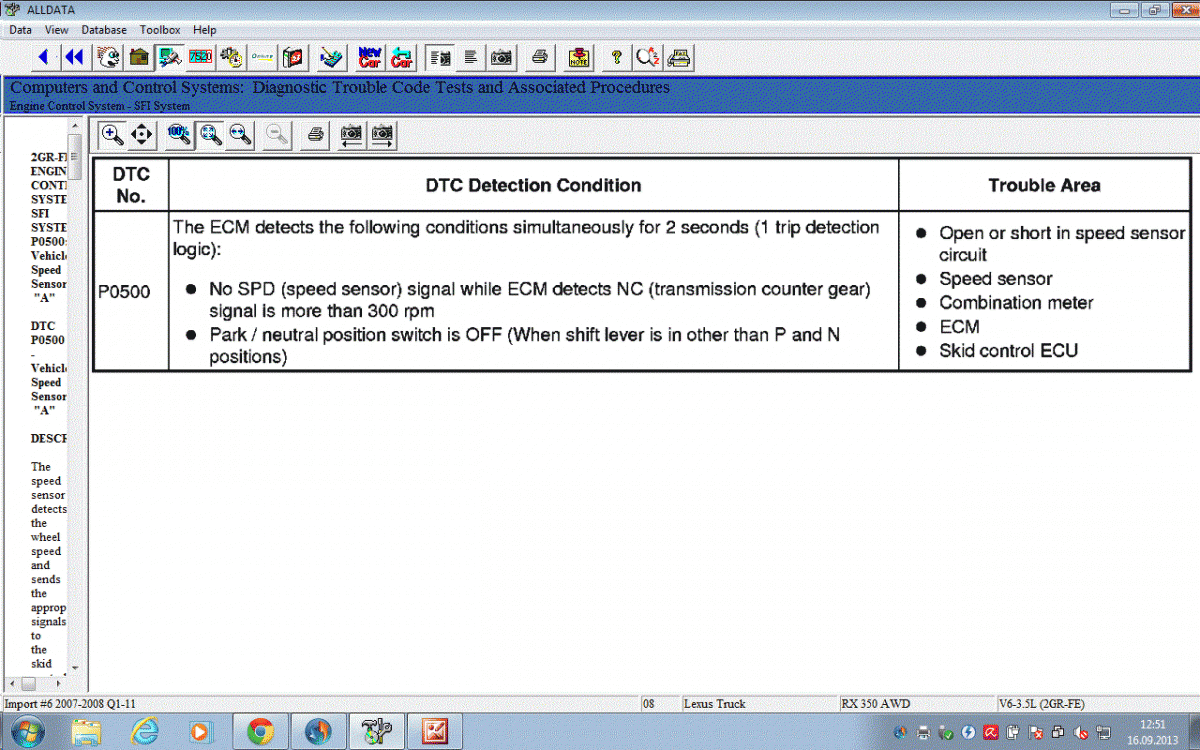Click the pencil and notepad toolbar icon
Screen dimensions: 1200x750
(x=332, y=57)
